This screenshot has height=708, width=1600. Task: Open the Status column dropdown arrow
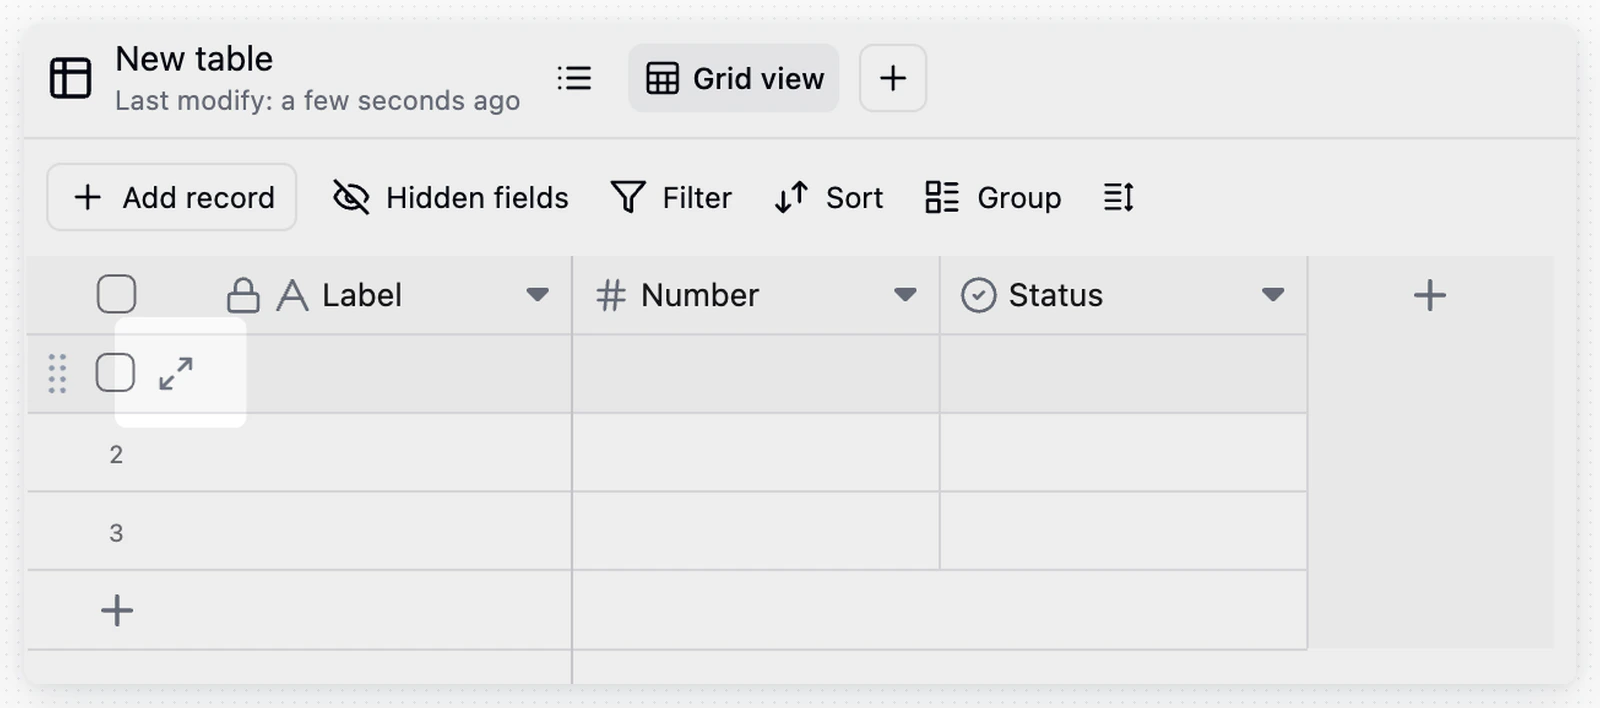[1273, 295]
